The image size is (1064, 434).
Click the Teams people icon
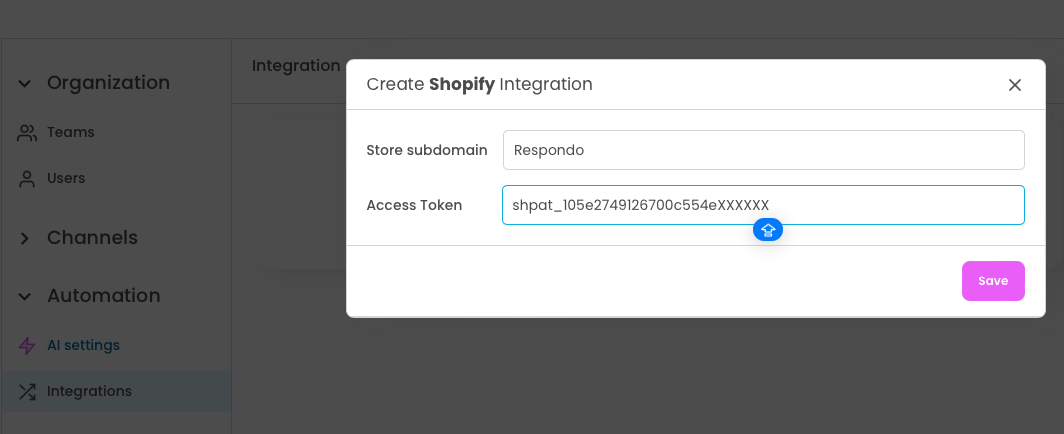[x=26, y=133]
